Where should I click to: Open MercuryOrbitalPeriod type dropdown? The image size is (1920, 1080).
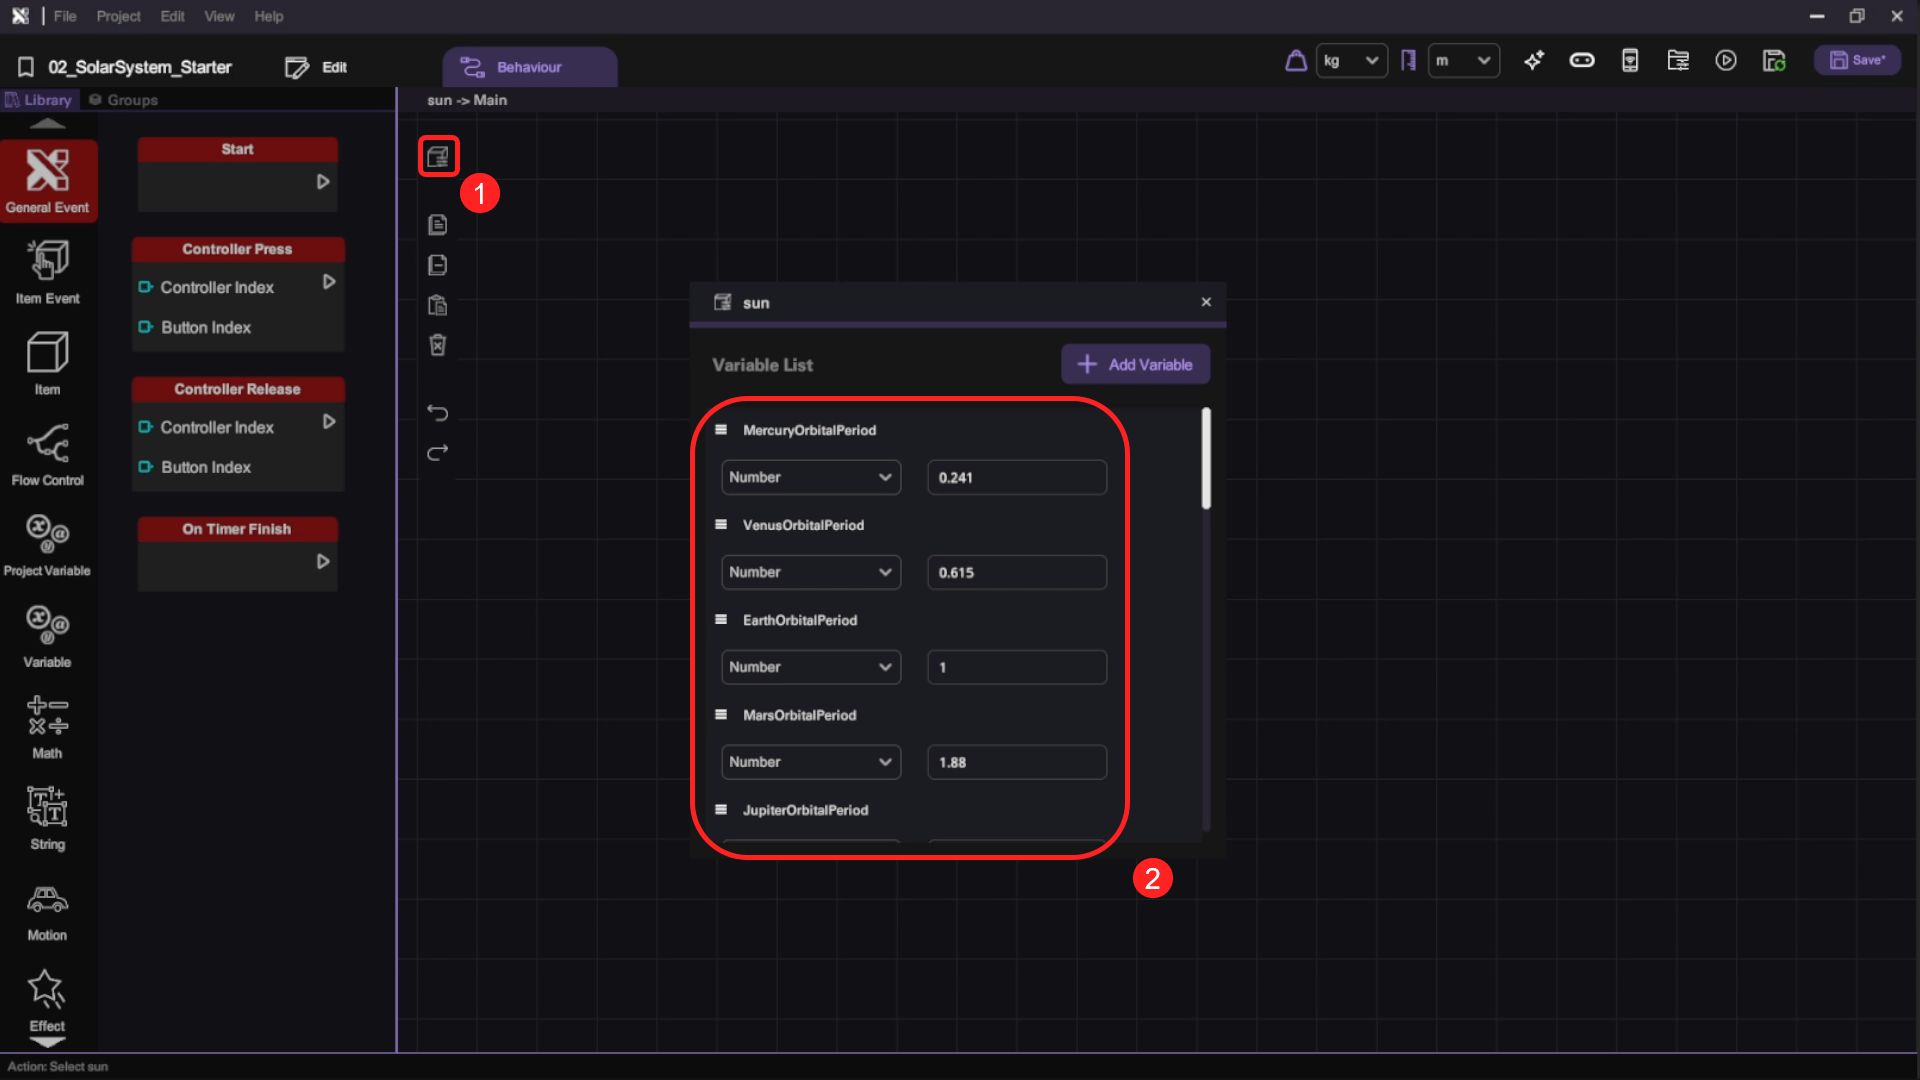(810, 477)
